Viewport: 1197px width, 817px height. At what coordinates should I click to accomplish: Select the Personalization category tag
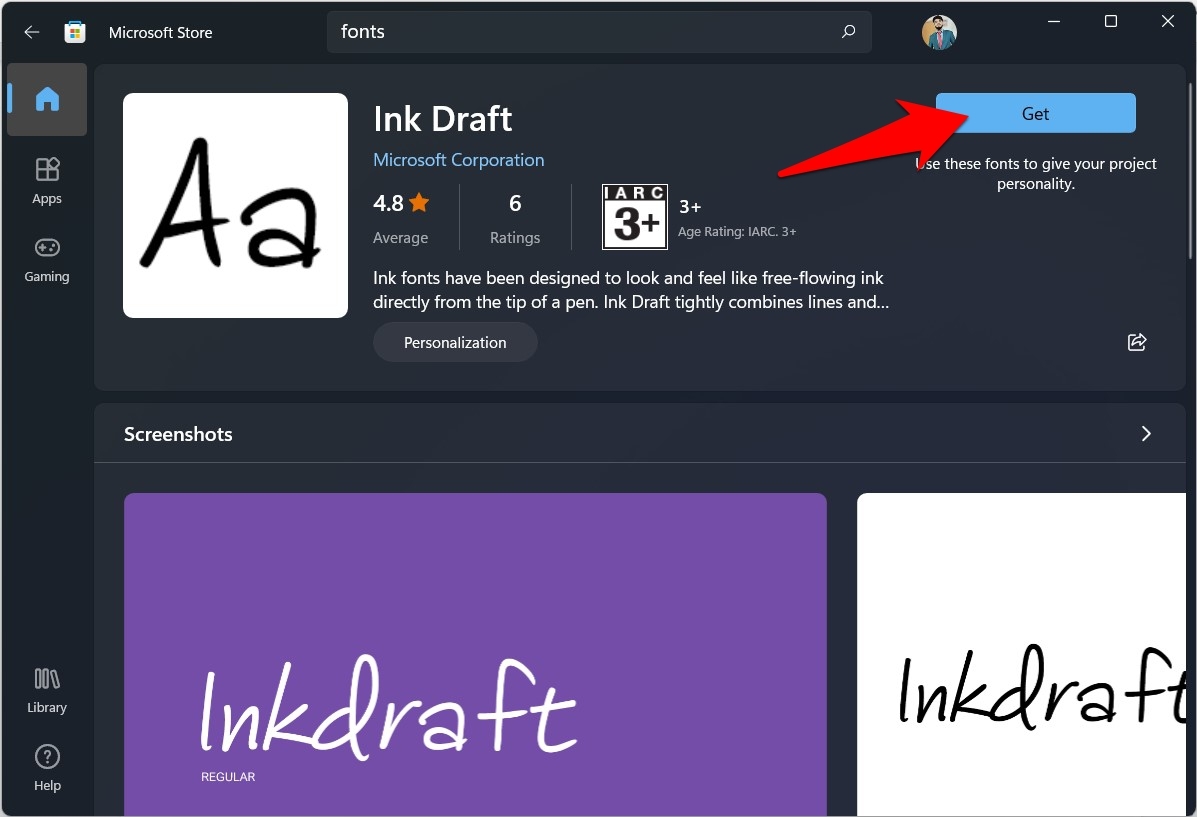click(455, 342)
